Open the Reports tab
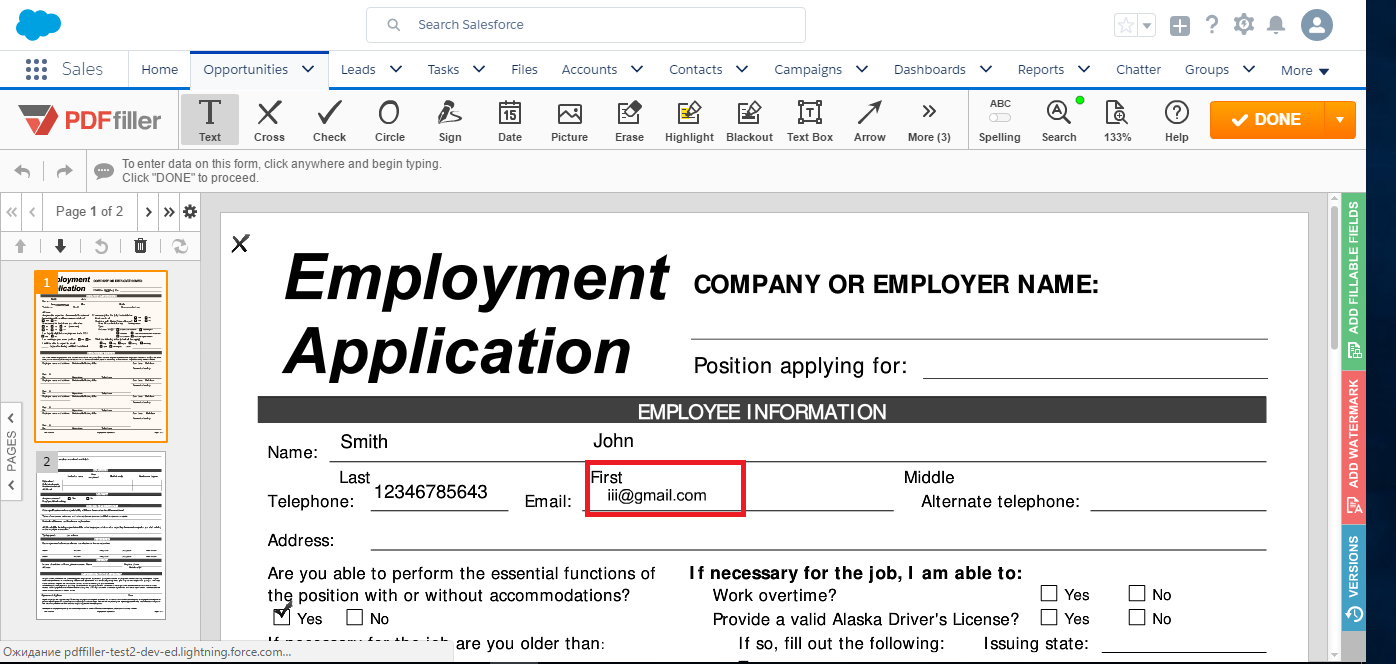Screen dimensions: 1396x664 [x=1041, y=69]
